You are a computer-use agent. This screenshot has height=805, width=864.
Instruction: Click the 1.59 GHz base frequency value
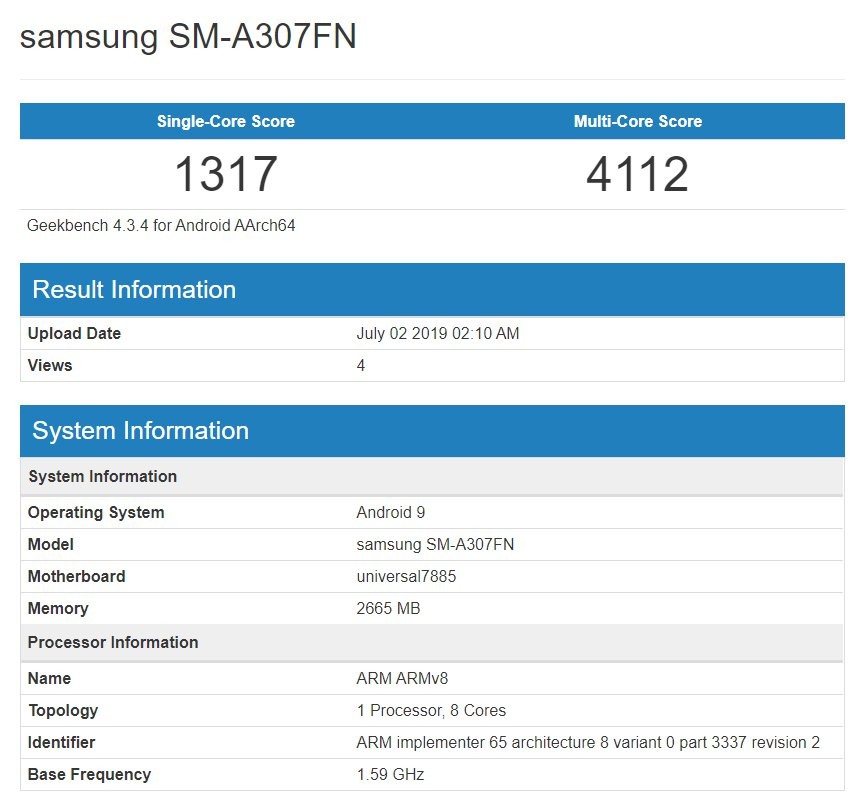(x=390, y=774)
